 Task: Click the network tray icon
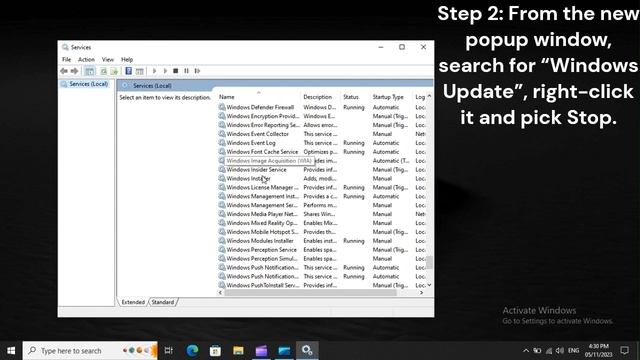[x=549, y=351]
